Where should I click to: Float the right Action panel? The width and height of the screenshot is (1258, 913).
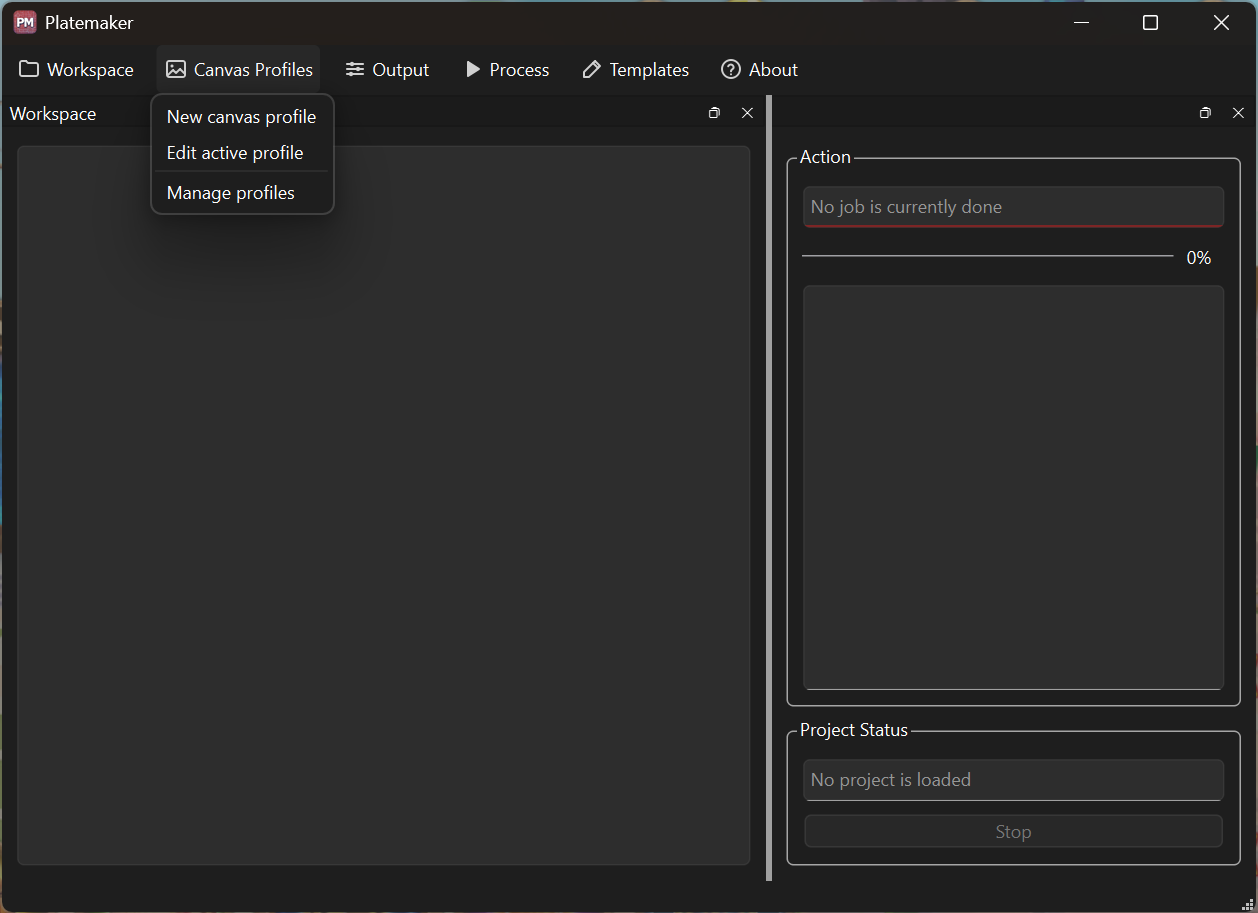coord(1205,113)
